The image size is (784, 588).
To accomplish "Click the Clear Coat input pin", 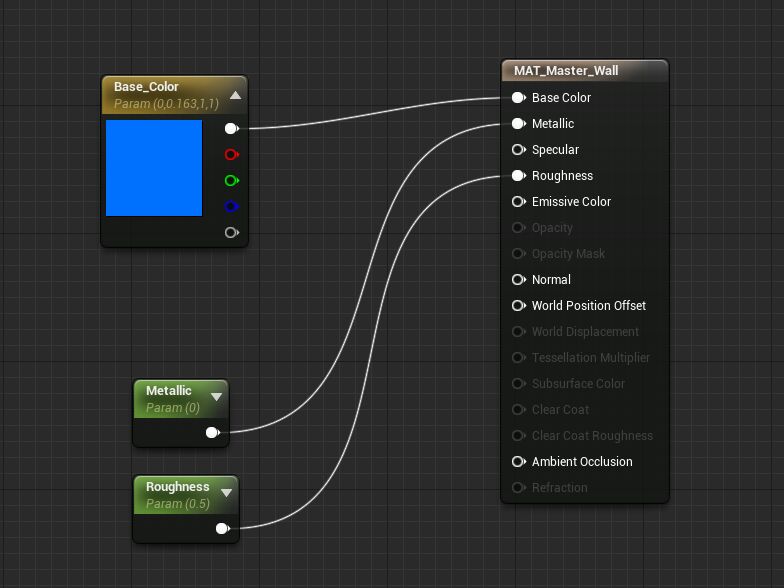I will (518, 410).
